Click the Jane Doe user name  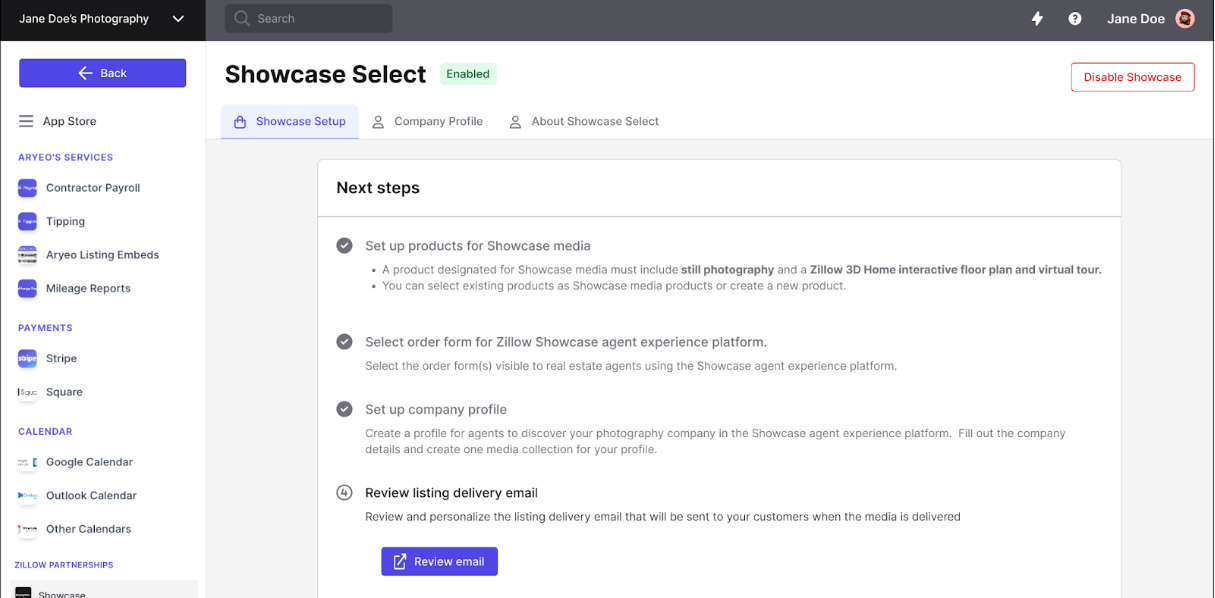[x=1135, y=19]
